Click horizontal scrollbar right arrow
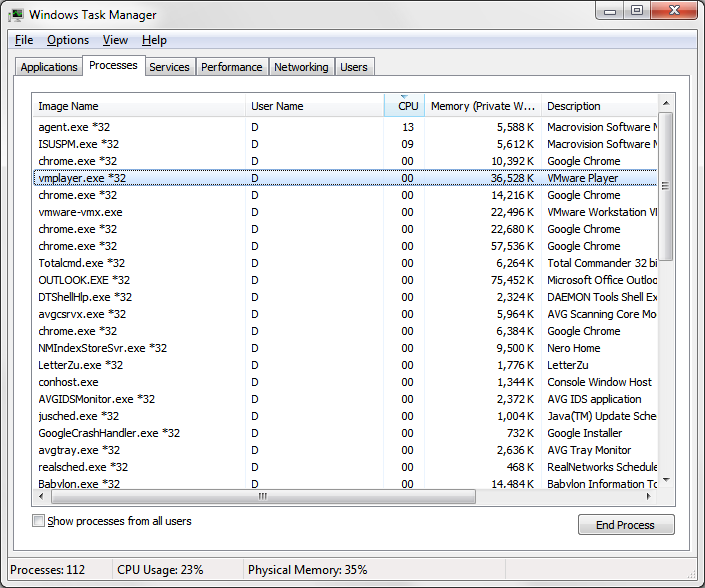Viewport: 705px width, 588px height. click(649, 495)
